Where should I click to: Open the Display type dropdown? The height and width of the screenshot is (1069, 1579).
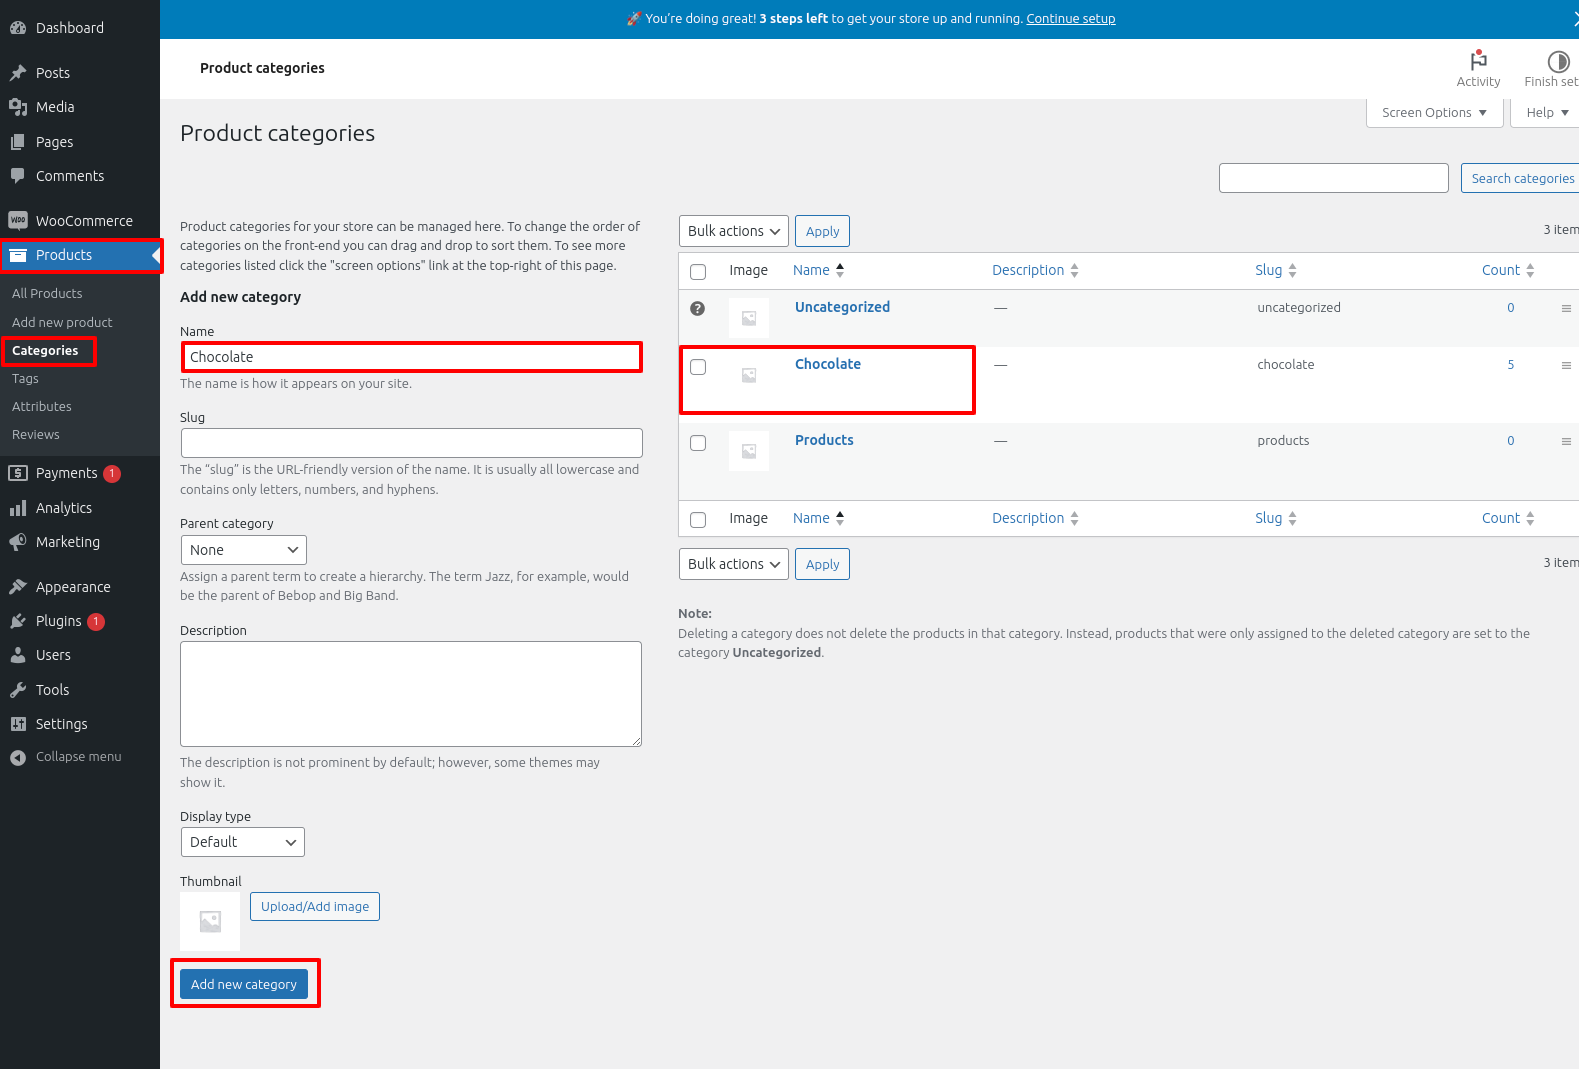(x=242, y=842)
